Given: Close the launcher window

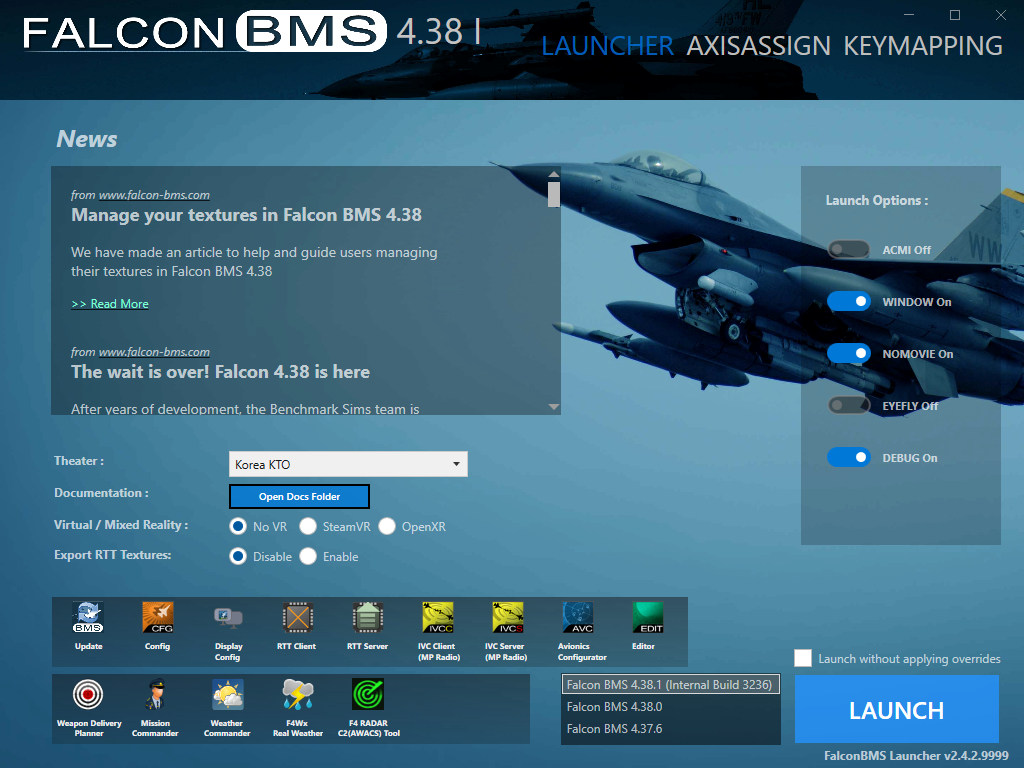Looking at the screenshot, I should coord(1000,14).
